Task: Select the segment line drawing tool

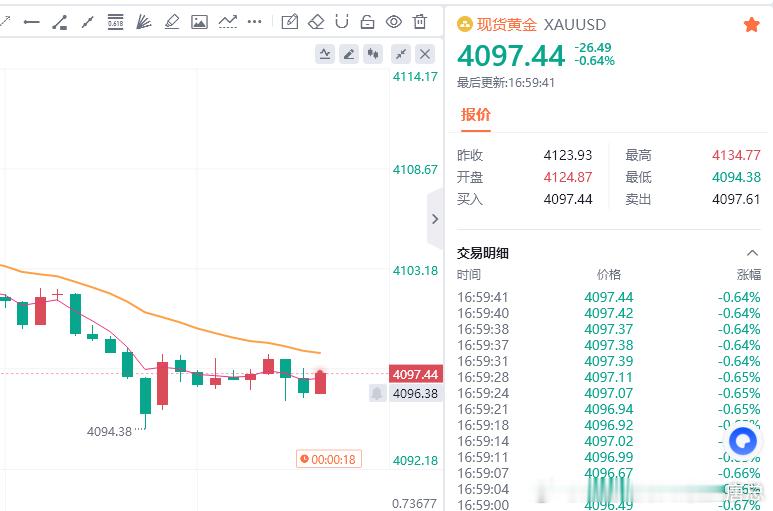Action: point(87,22)
